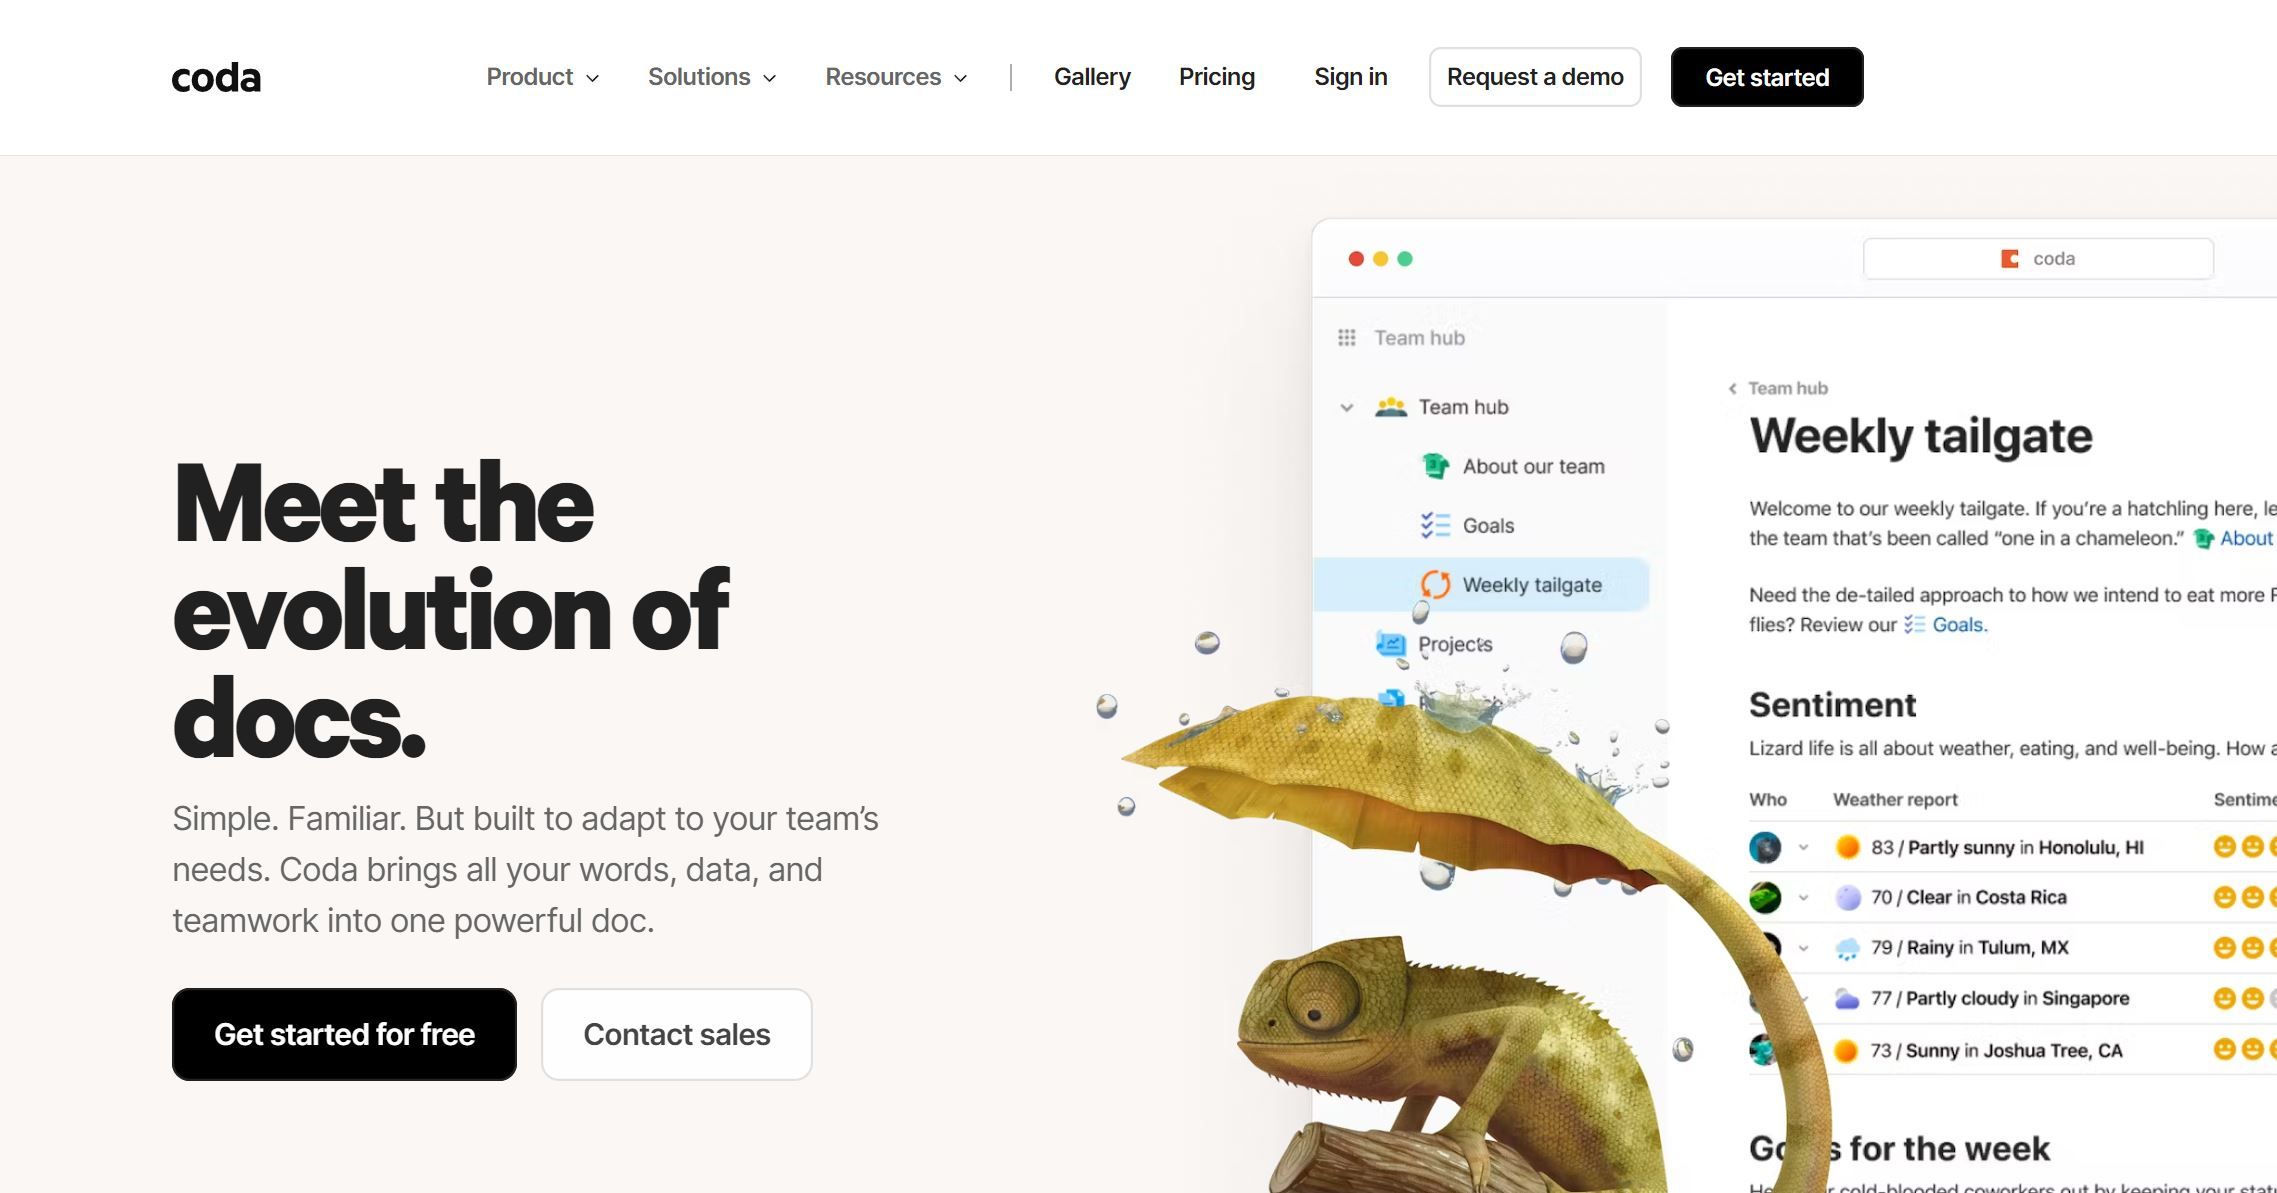Click the About our team page icon
This screenshot has height=1193, width=2277.
1434,465
